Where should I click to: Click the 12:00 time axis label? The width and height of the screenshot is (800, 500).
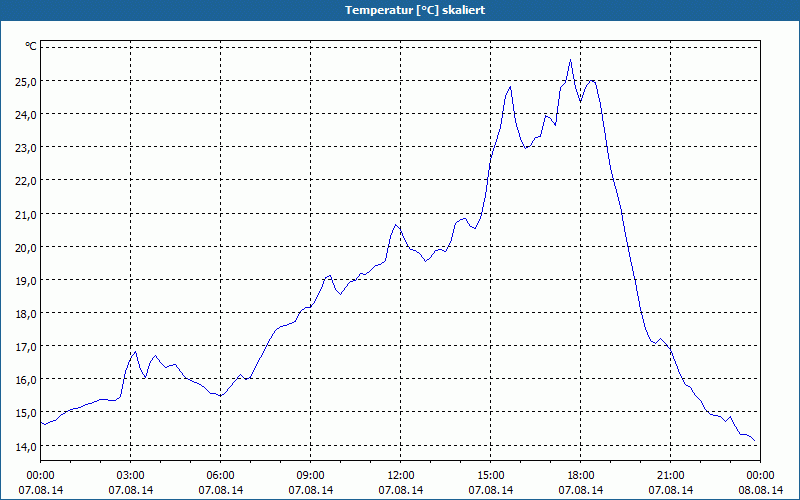(x=401, y=476)
